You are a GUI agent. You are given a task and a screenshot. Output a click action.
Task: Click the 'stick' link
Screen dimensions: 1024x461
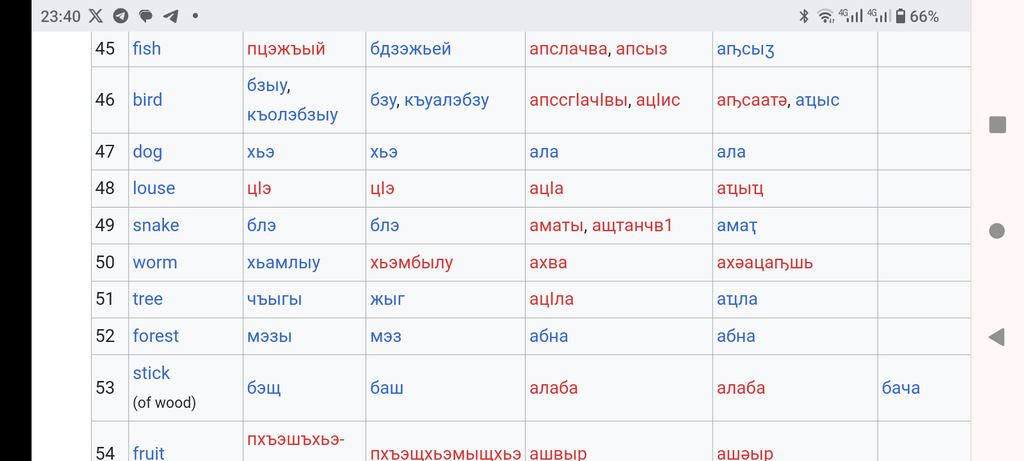[x=151, y=373]
